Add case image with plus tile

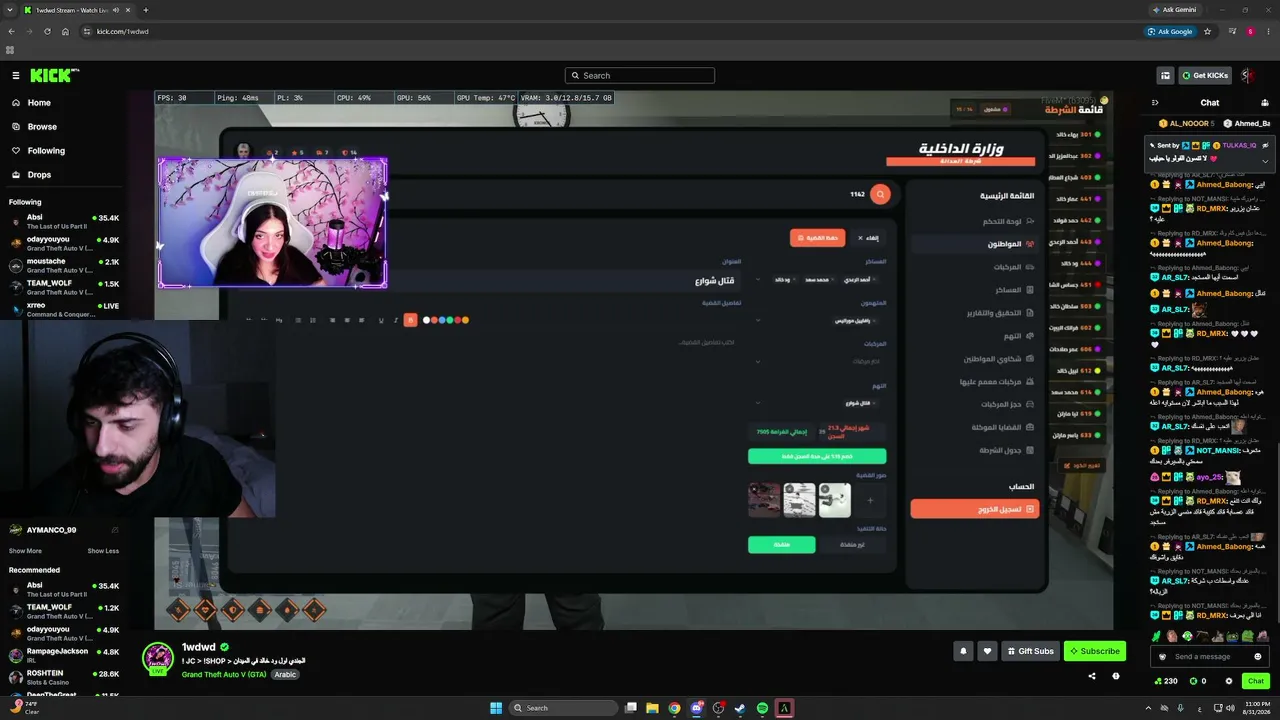coord(870,500)
